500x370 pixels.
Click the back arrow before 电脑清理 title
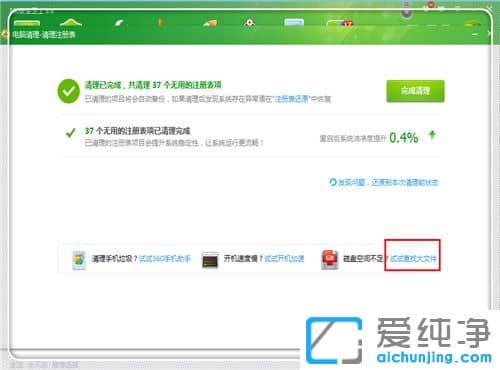(x=5, y=34)
